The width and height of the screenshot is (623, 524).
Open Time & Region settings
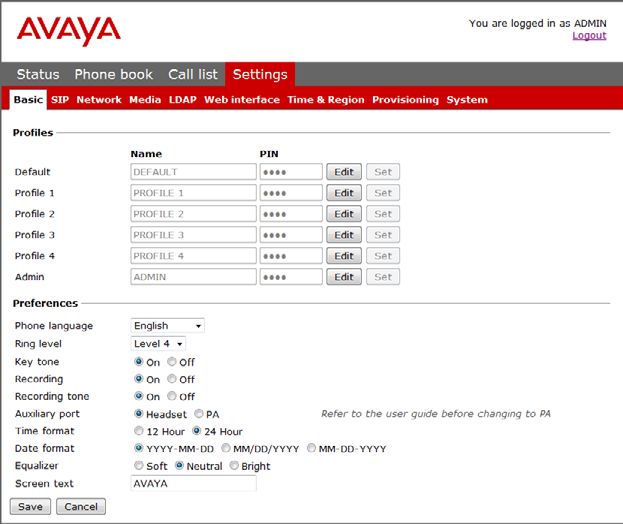click(326, 99)
